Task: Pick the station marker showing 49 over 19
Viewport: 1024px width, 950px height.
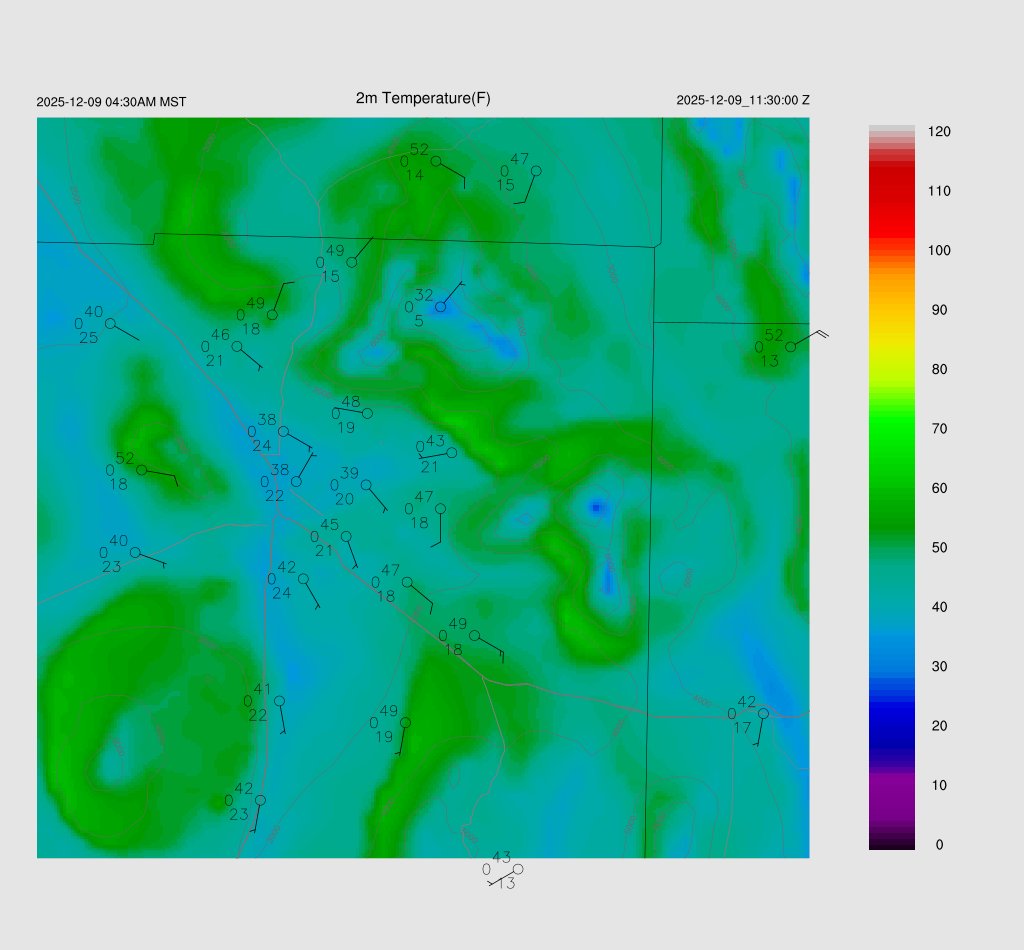Action: [x=405, y=722]
